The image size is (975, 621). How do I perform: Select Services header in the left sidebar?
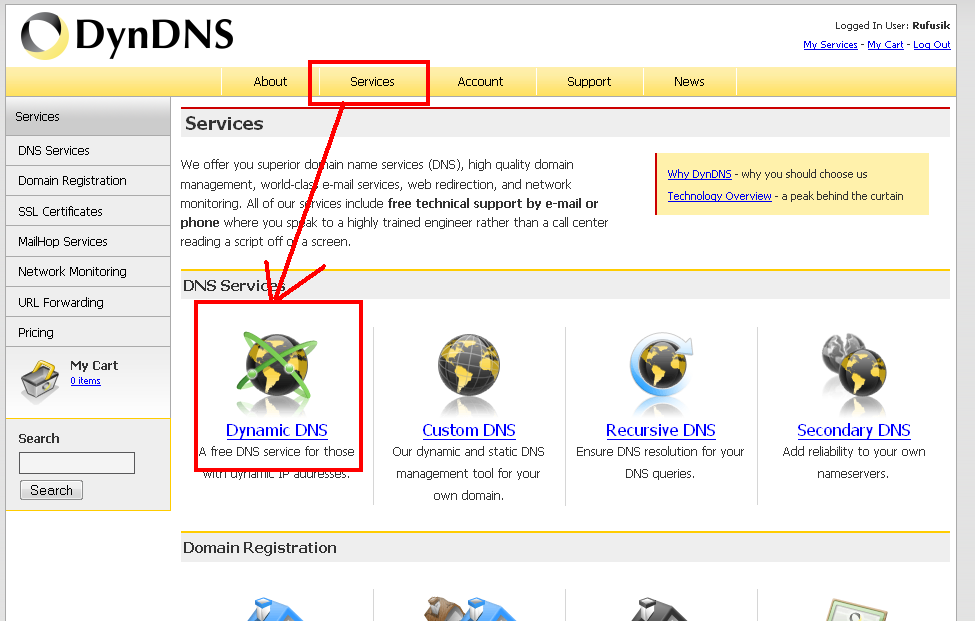[x=88, y=117]
